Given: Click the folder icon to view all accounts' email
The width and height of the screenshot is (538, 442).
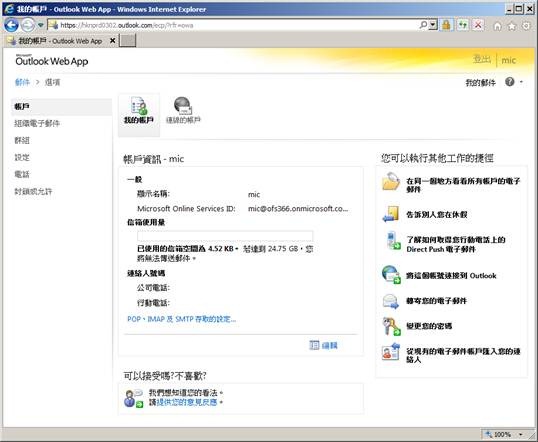Looking at the screenshot, I should click(x=391, y=182).
